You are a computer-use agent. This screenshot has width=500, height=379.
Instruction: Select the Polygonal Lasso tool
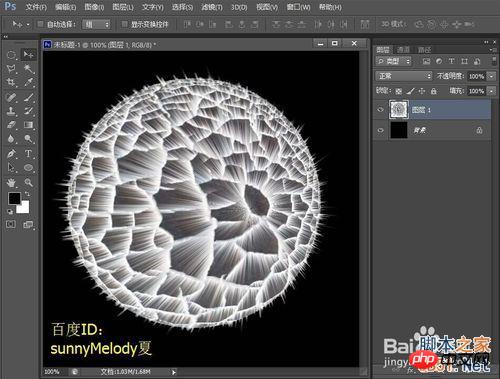tap(11, 69)
